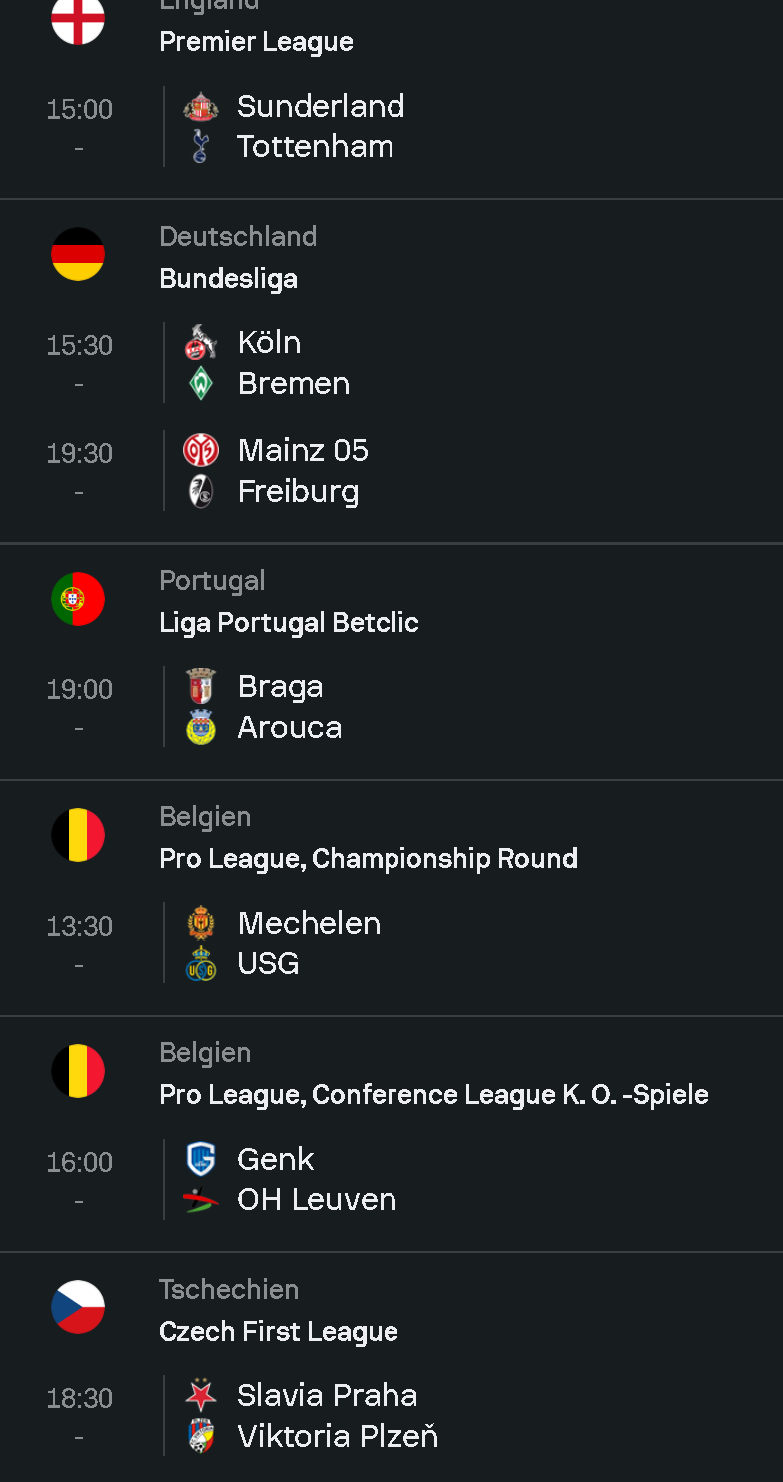Open Pro League Championship Round

click(x=368, y=858)
